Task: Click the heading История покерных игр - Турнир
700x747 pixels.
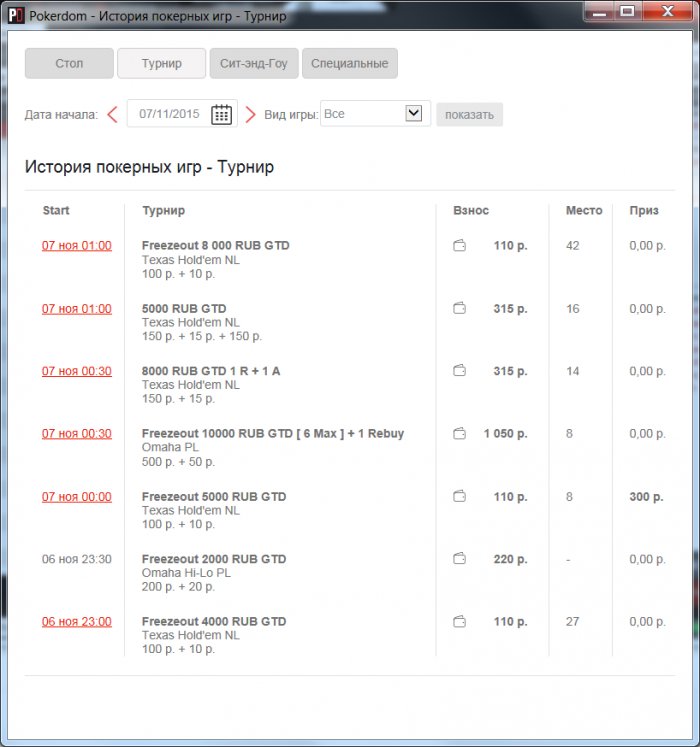Action: point(149,167)
